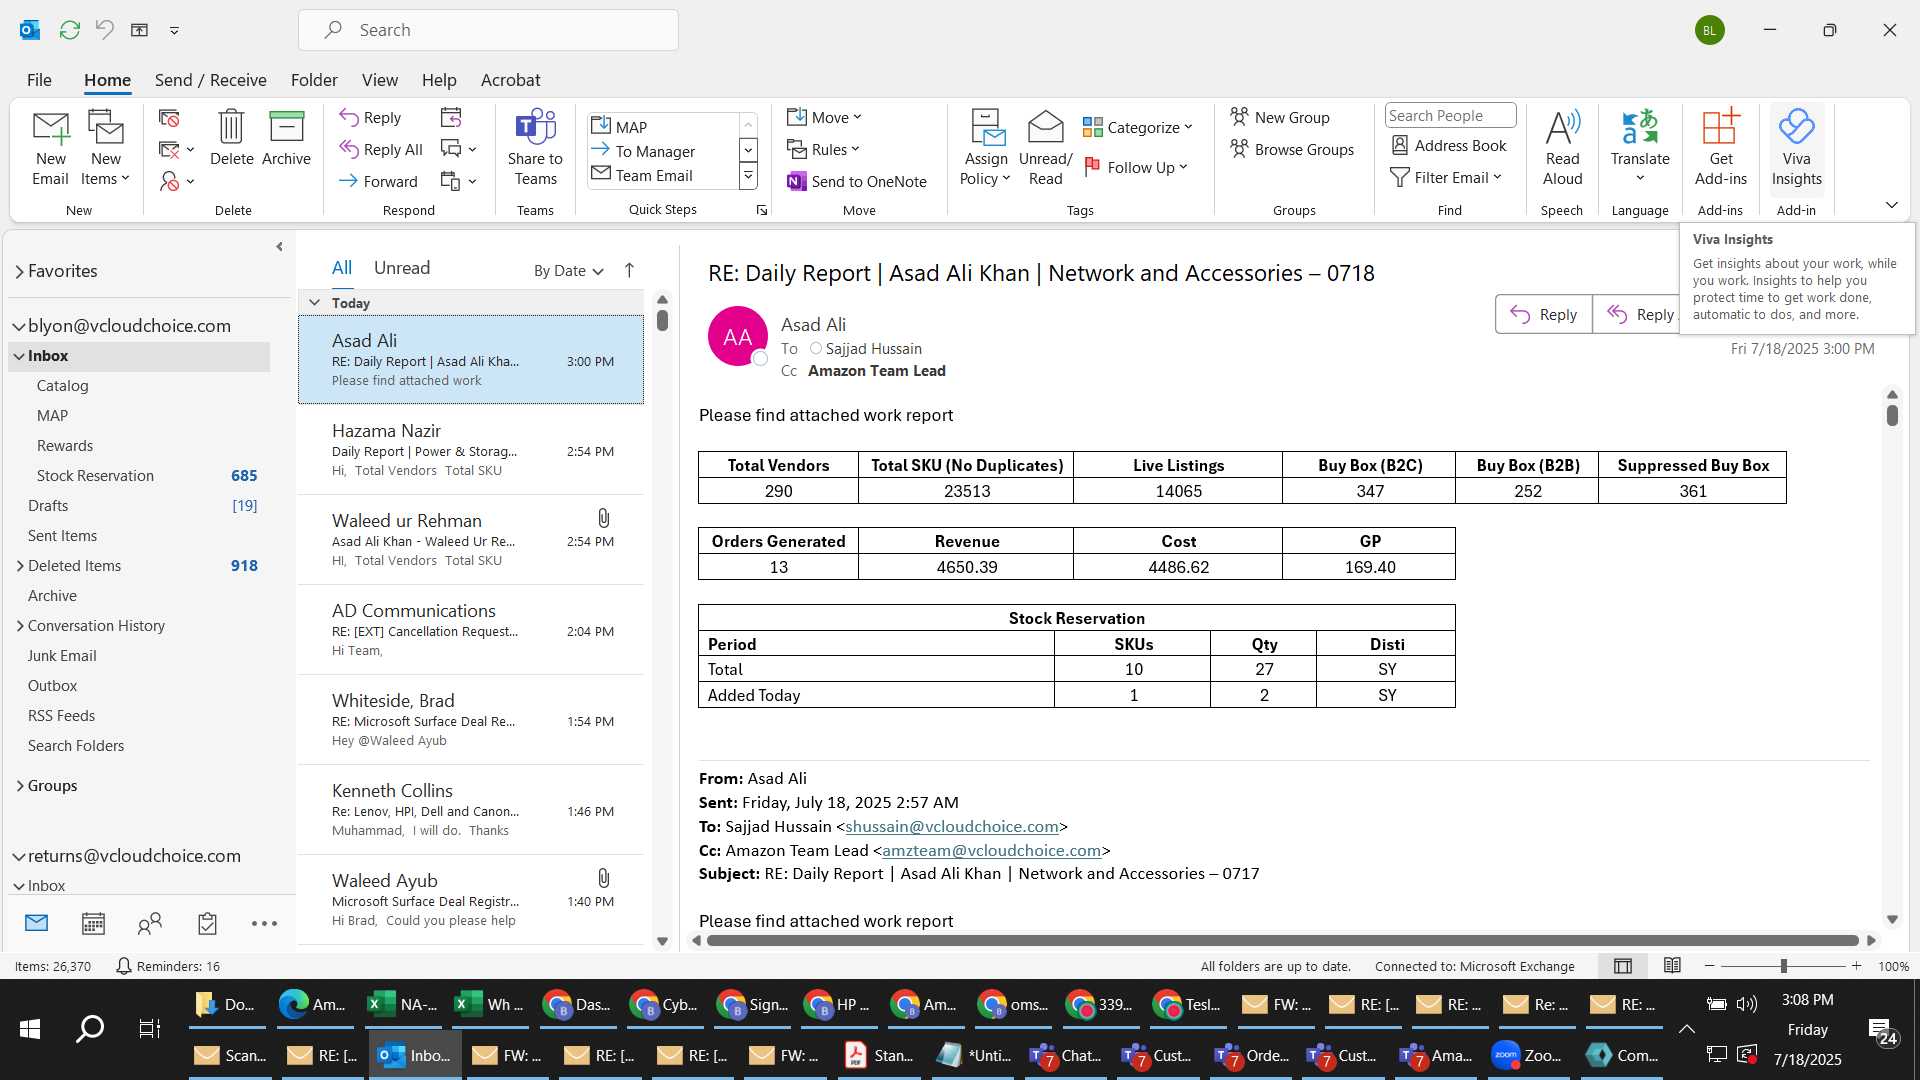Click the New Email icon
1920x1080 pixels.
click(x=50, y=148)
